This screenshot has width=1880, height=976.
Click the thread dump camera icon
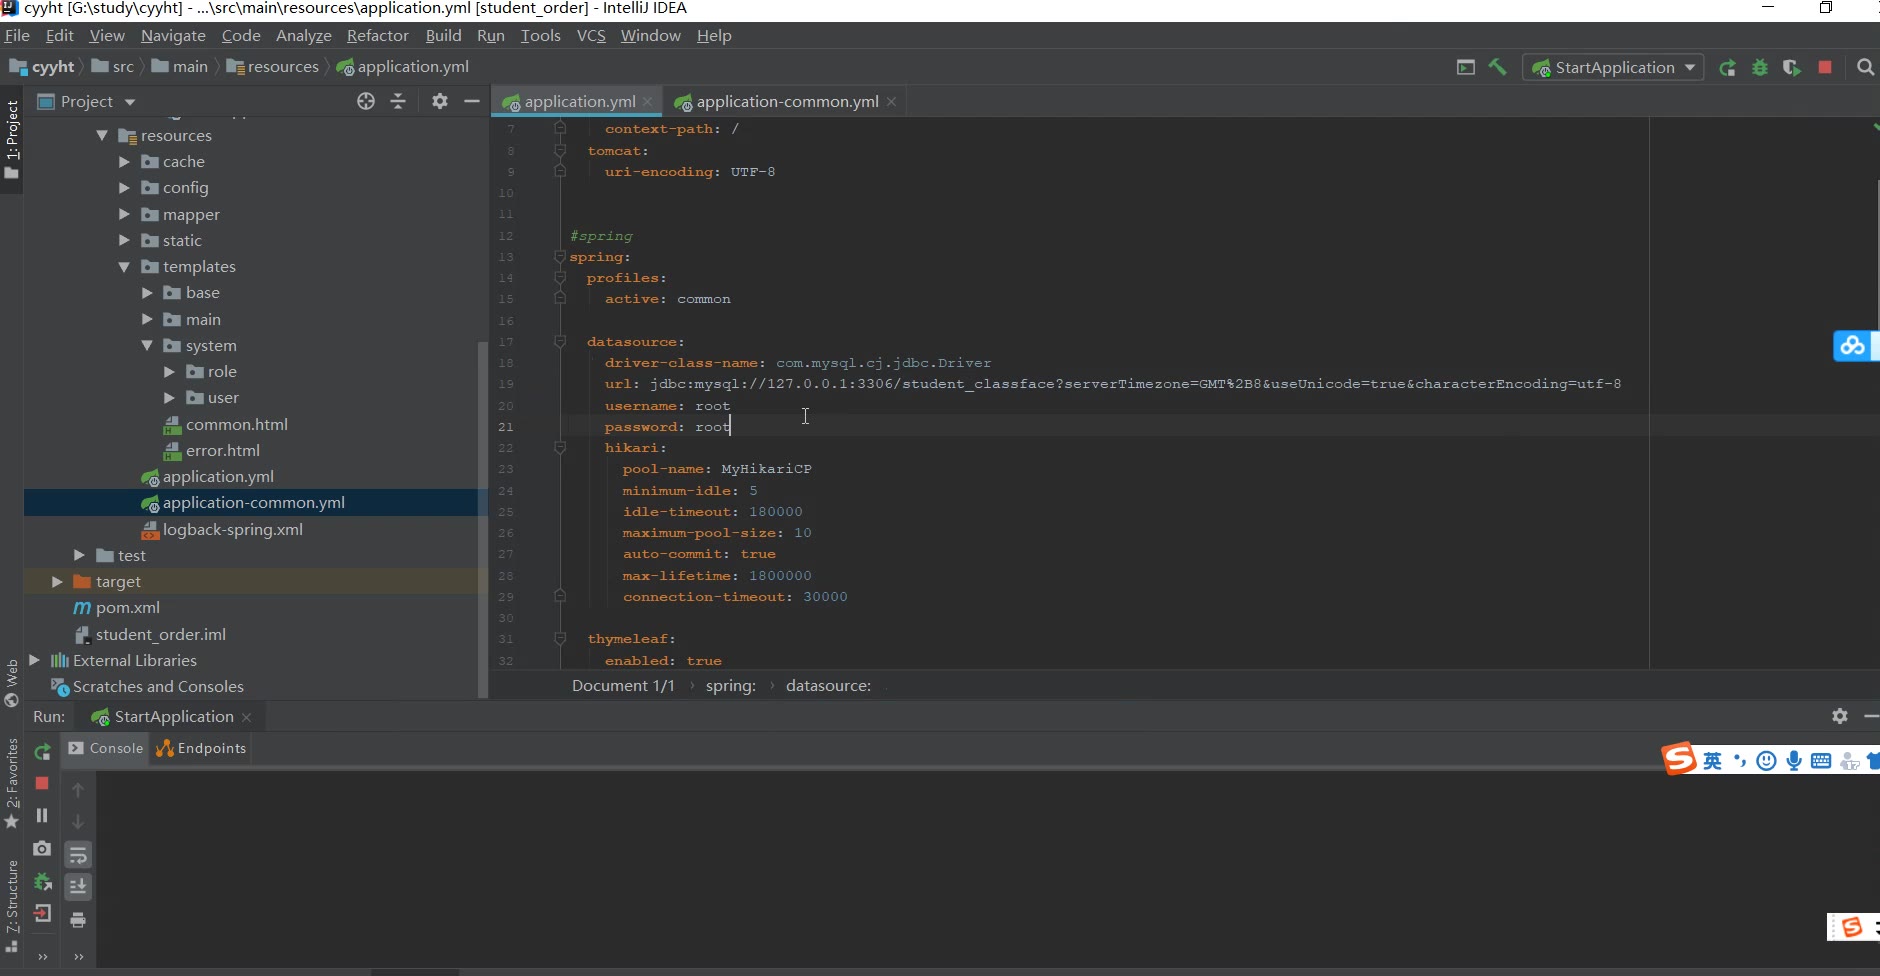[42, 848]
